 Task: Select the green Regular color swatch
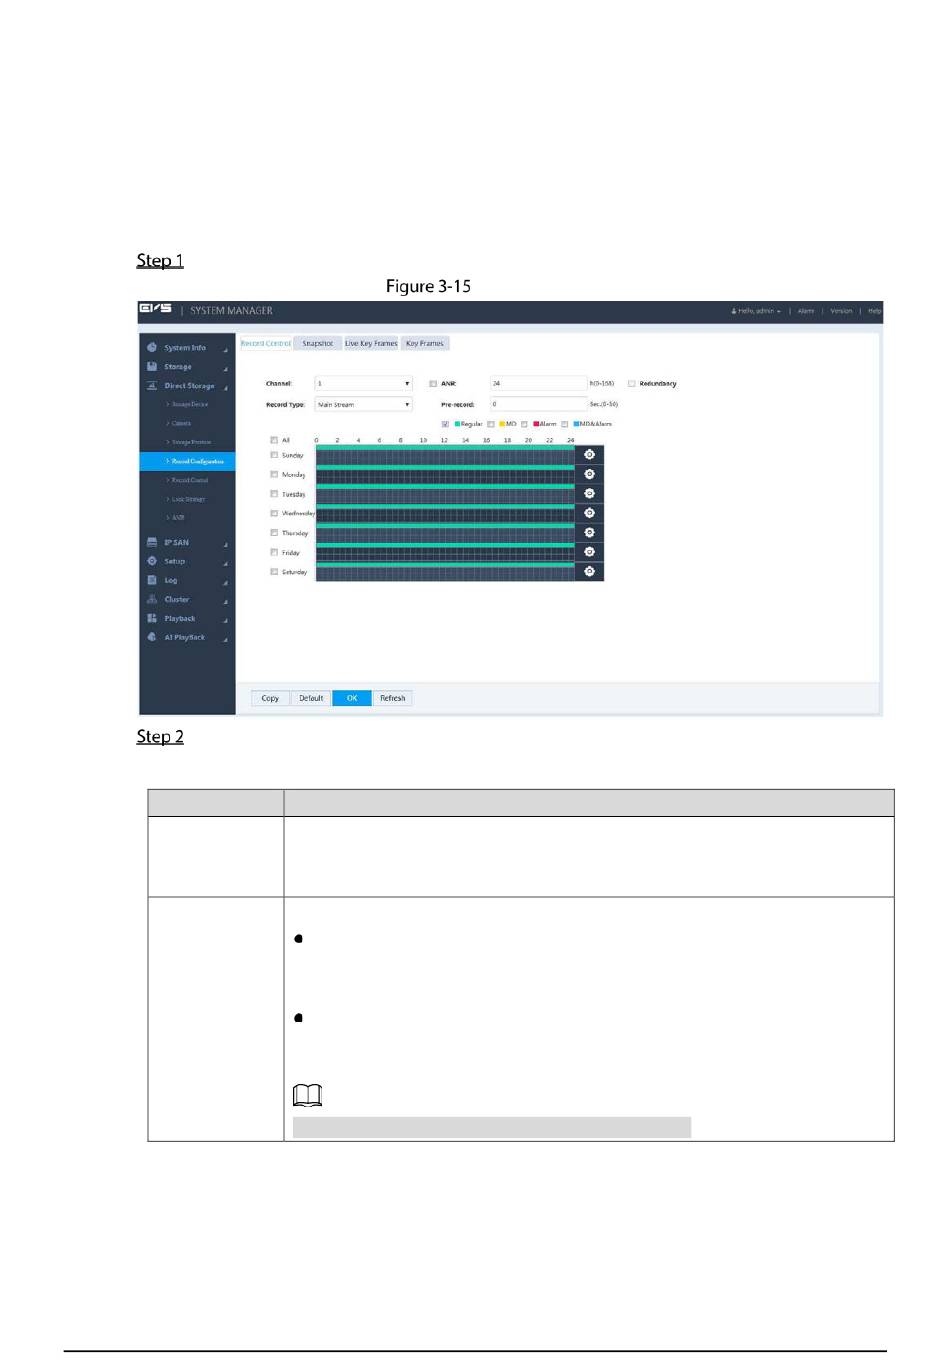coord(457,424)
